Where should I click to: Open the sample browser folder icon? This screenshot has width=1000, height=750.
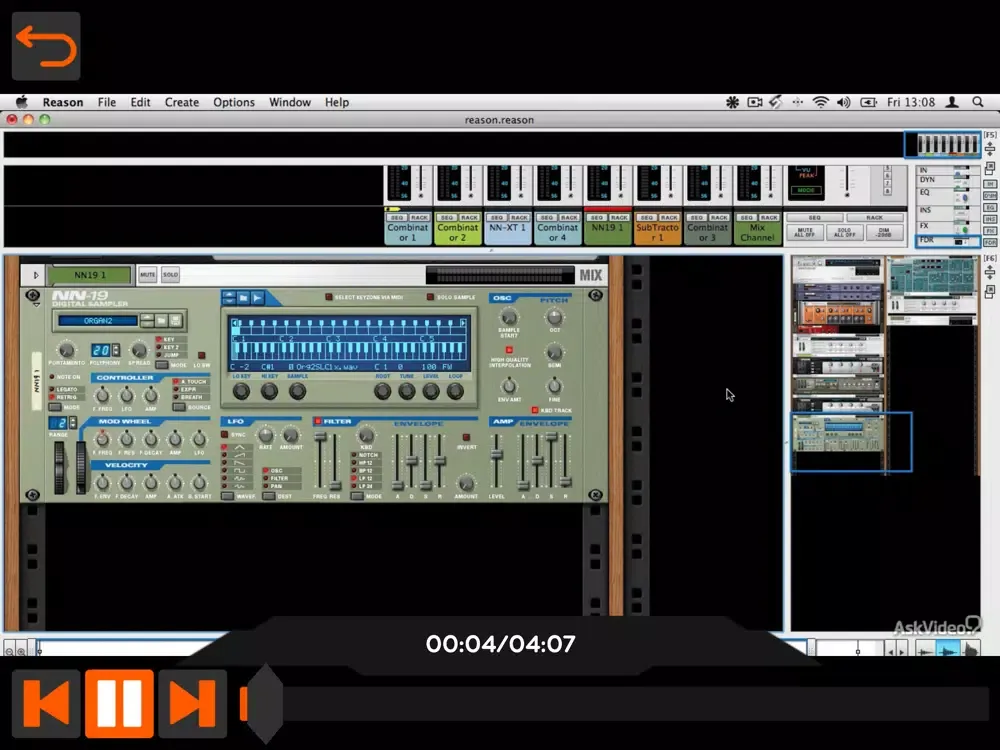pyautogui.click(x=243, y=298)
